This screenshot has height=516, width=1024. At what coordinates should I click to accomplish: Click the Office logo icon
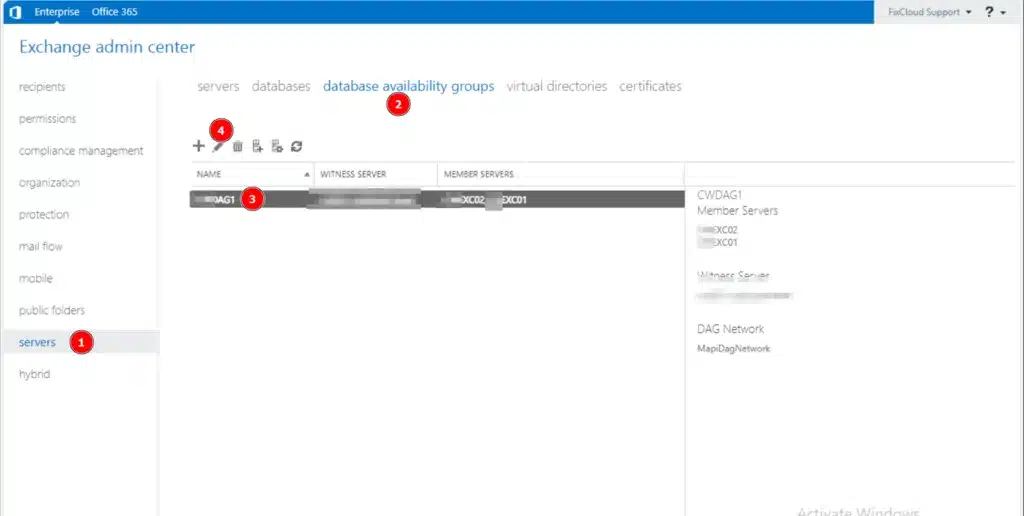[15, 12]
